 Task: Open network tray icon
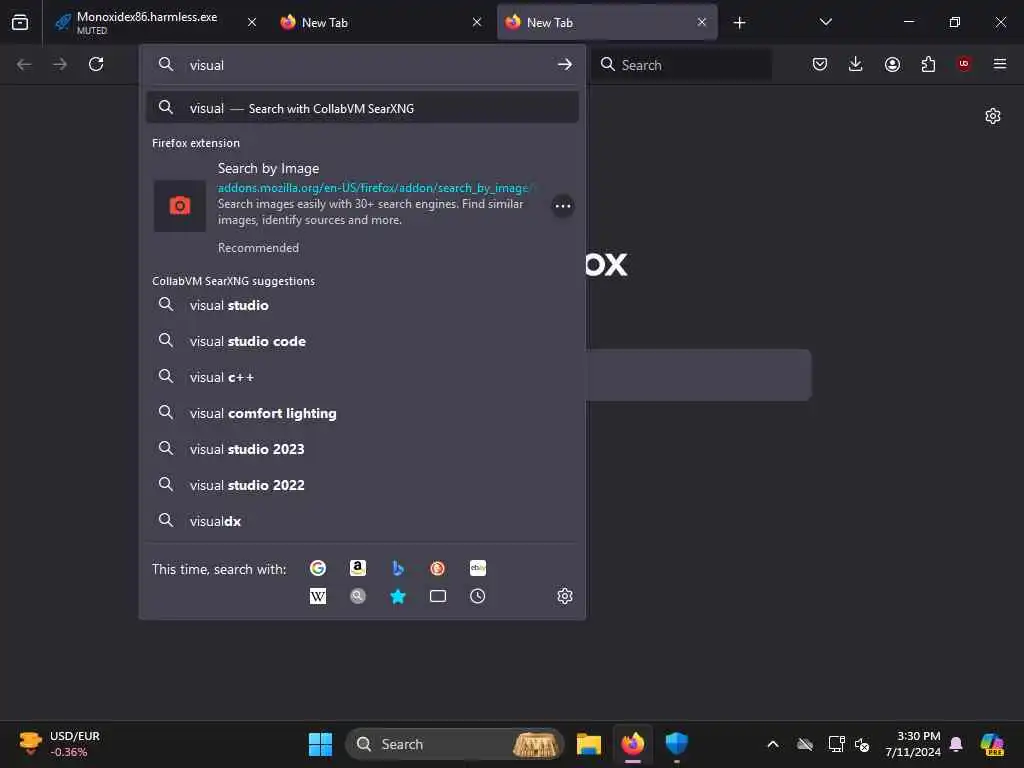coord(836,744)
